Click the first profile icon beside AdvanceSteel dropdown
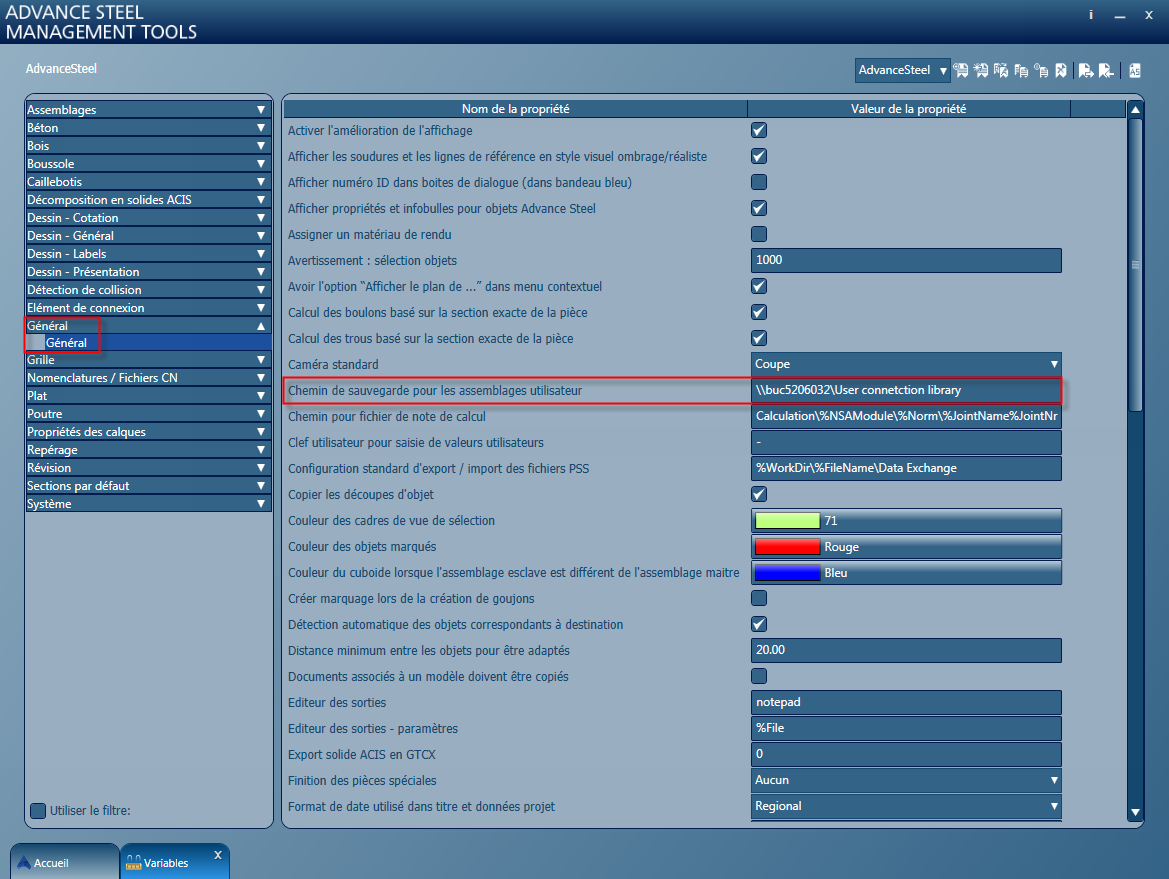The width and height of the screenshot is (1169, 879). [x=961, y=70]
